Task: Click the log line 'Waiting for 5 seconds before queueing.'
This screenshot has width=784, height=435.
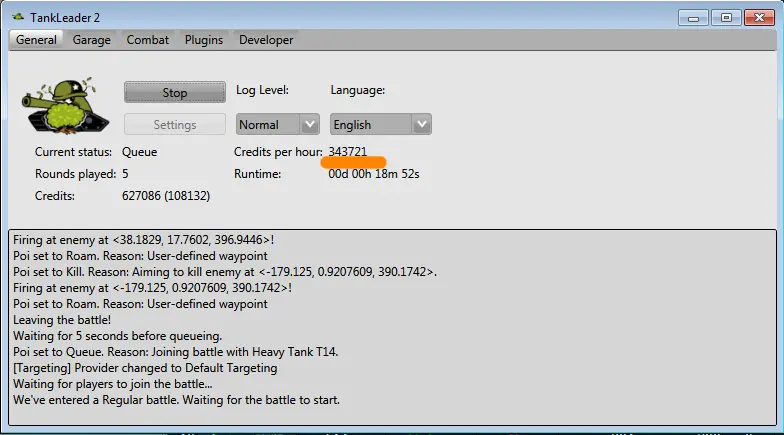Action: coord(118,336)
